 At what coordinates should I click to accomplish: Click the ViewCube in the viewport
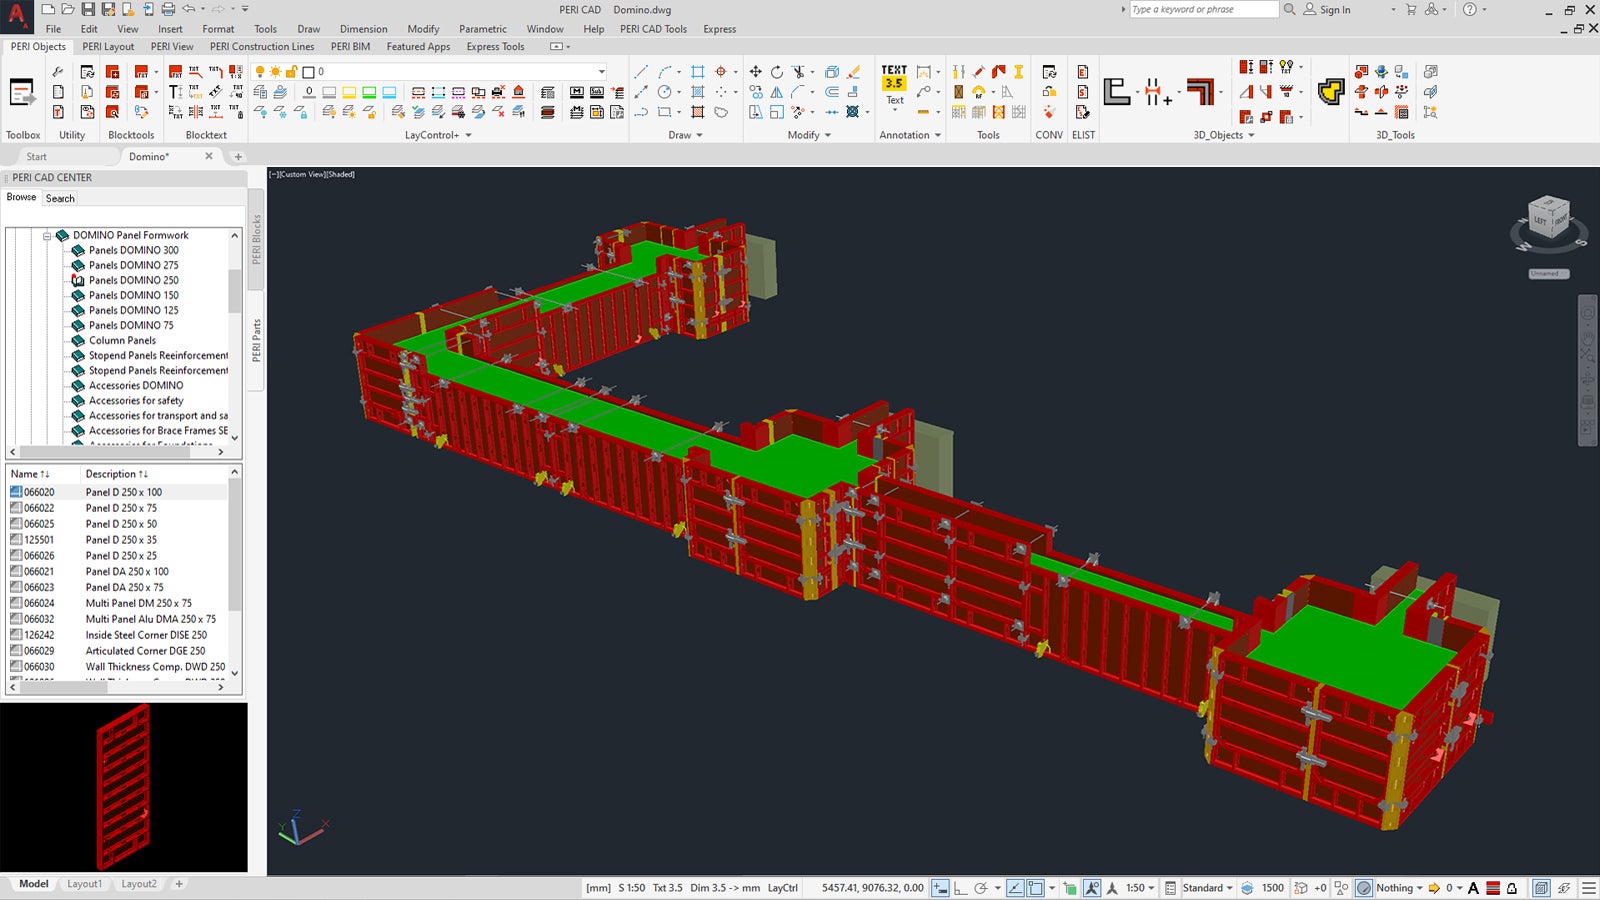pos(1548,218)
